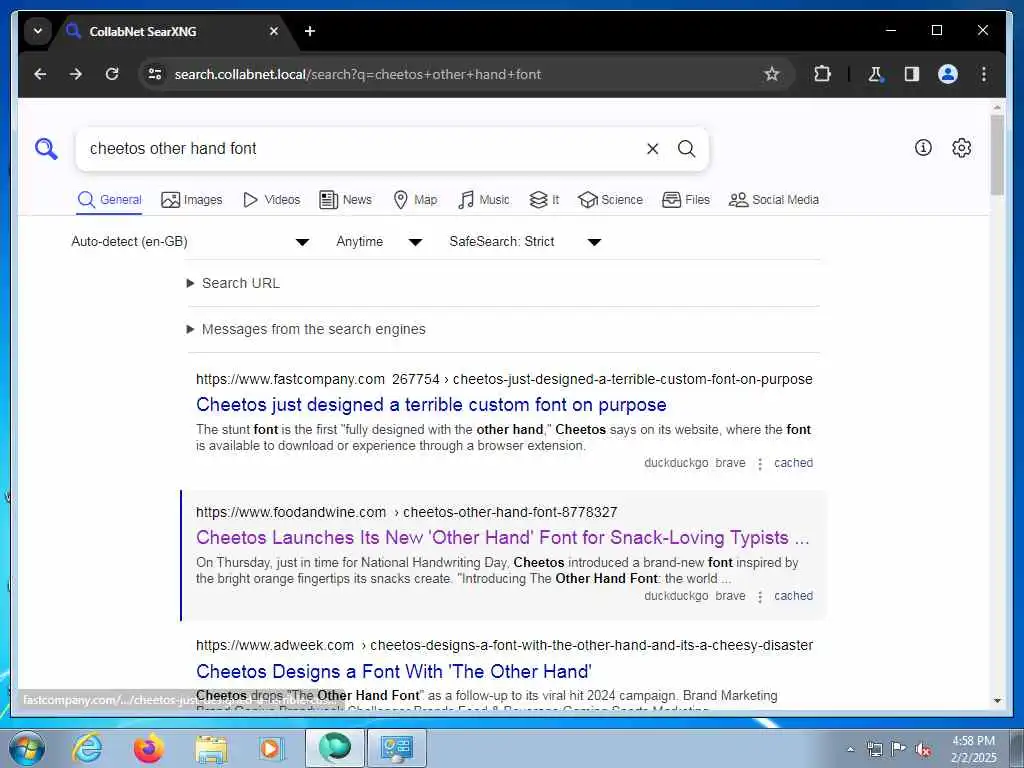Image resolution: width=1024 pixels, height=768 pixels.
Task: Switch to Files category
Action: click(686, 200)
